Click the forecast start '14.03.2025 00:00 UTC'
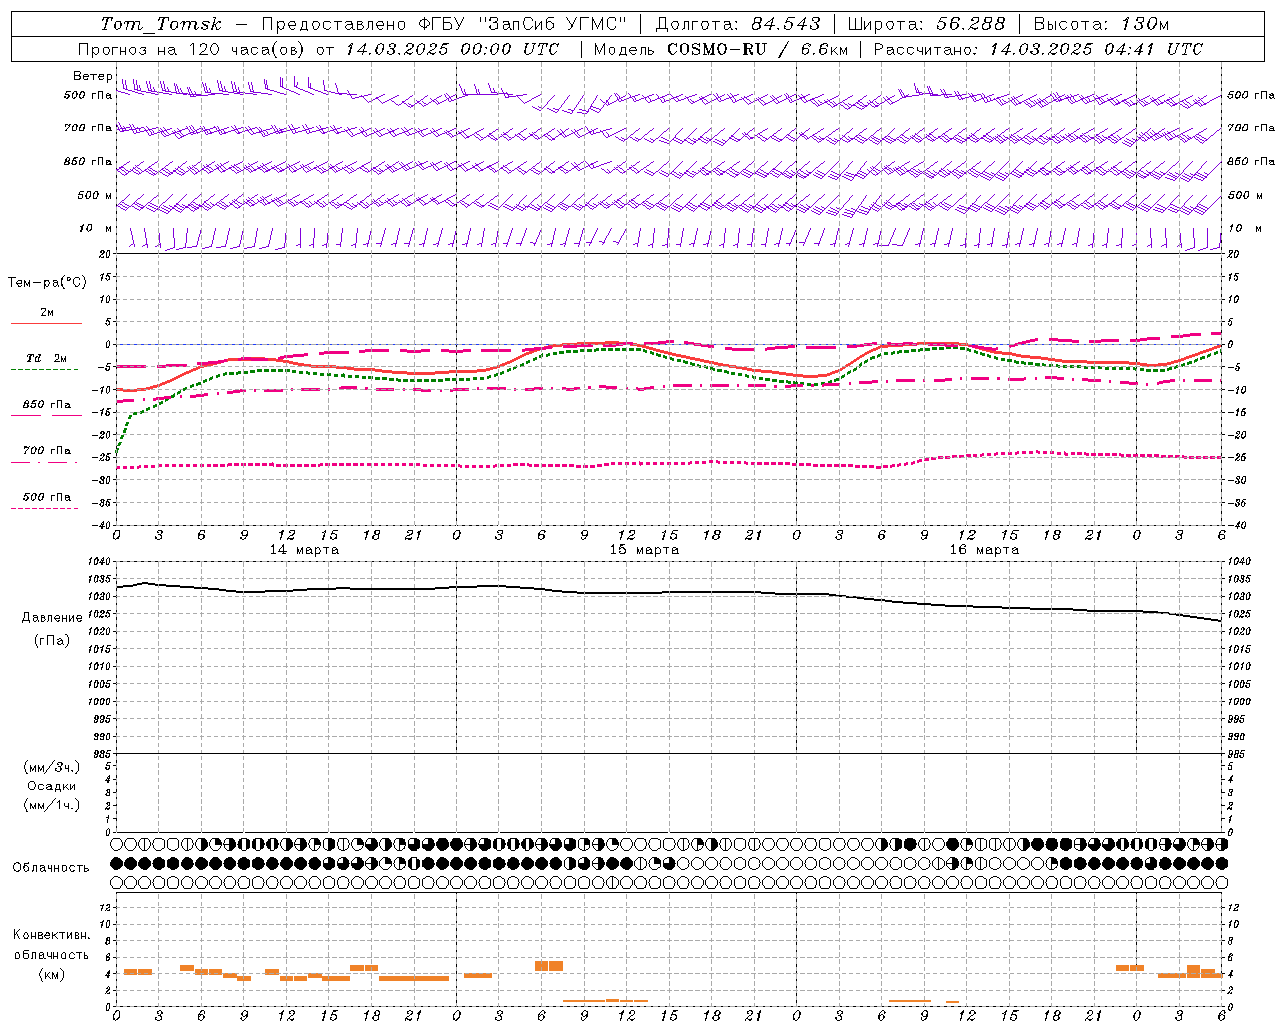This screenshot has height=1024, width=1280. click(x=453, y=49)
